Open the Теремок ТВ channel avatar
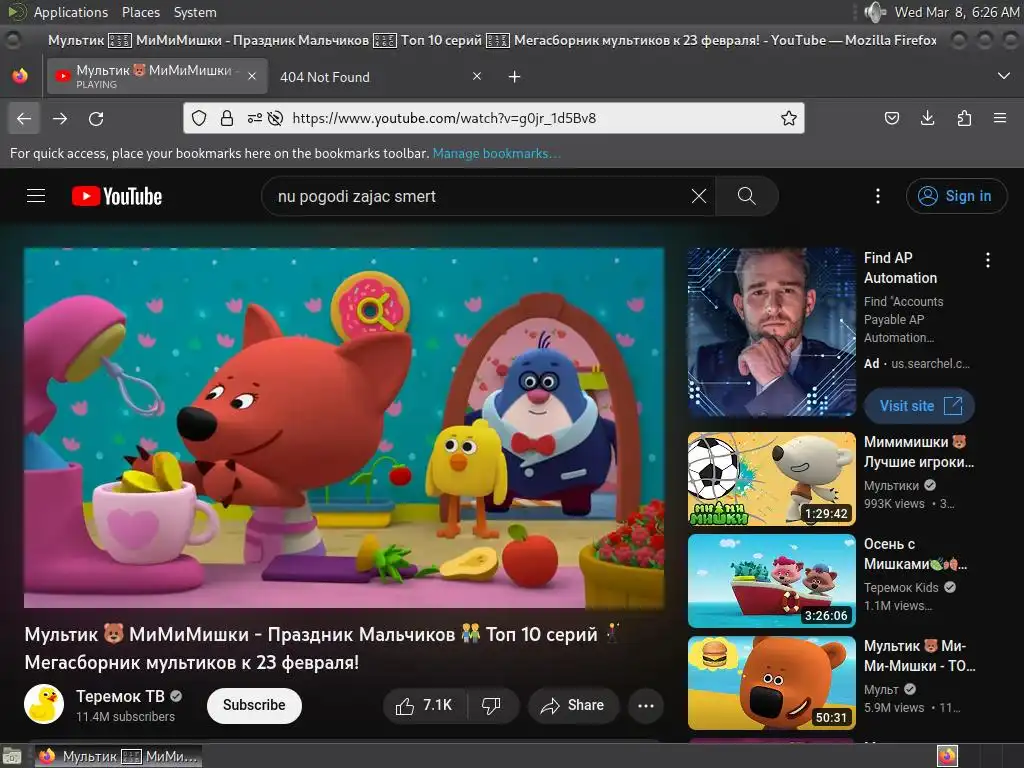Image resolution: width=1024 pixels, height=768 pixels. click(x=44, y=704)
